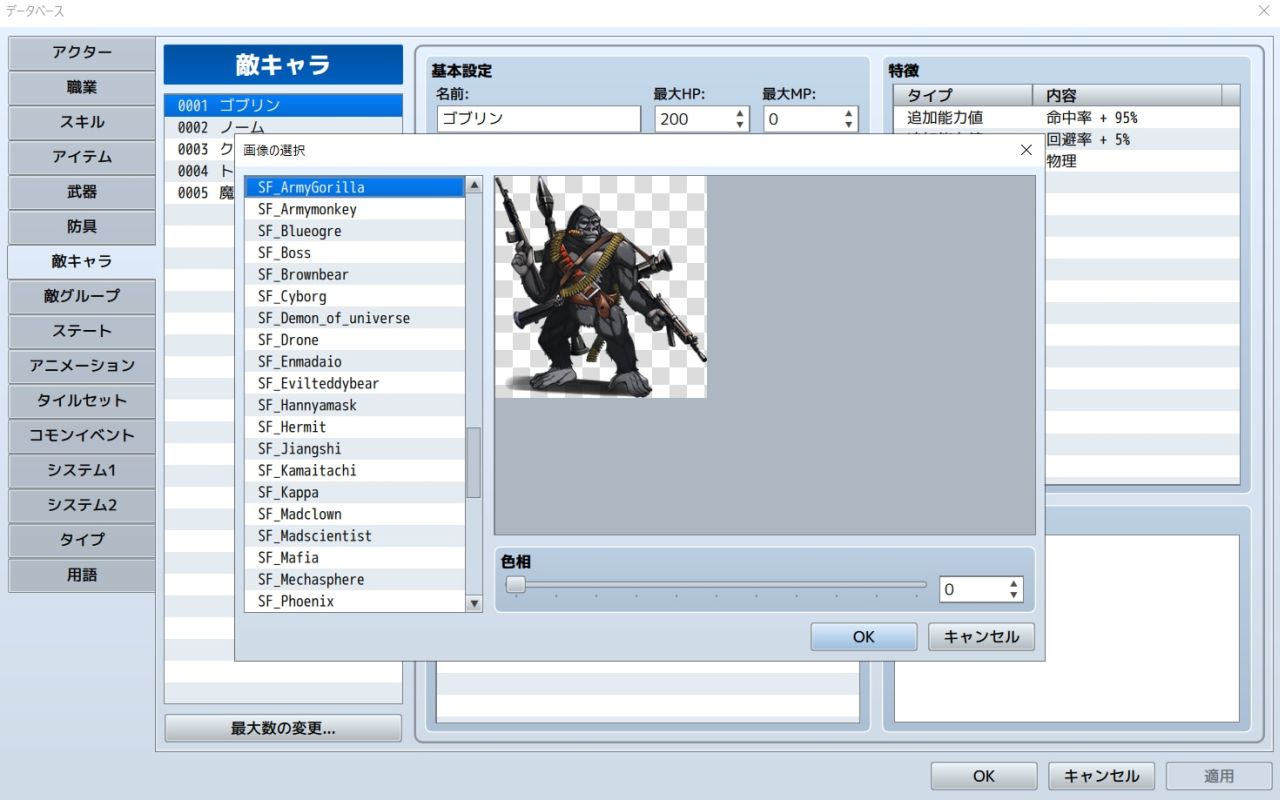This screenshot has width=1280, height=800.
Task: Click OK in the image selection dialog
Action: [864, 637]
